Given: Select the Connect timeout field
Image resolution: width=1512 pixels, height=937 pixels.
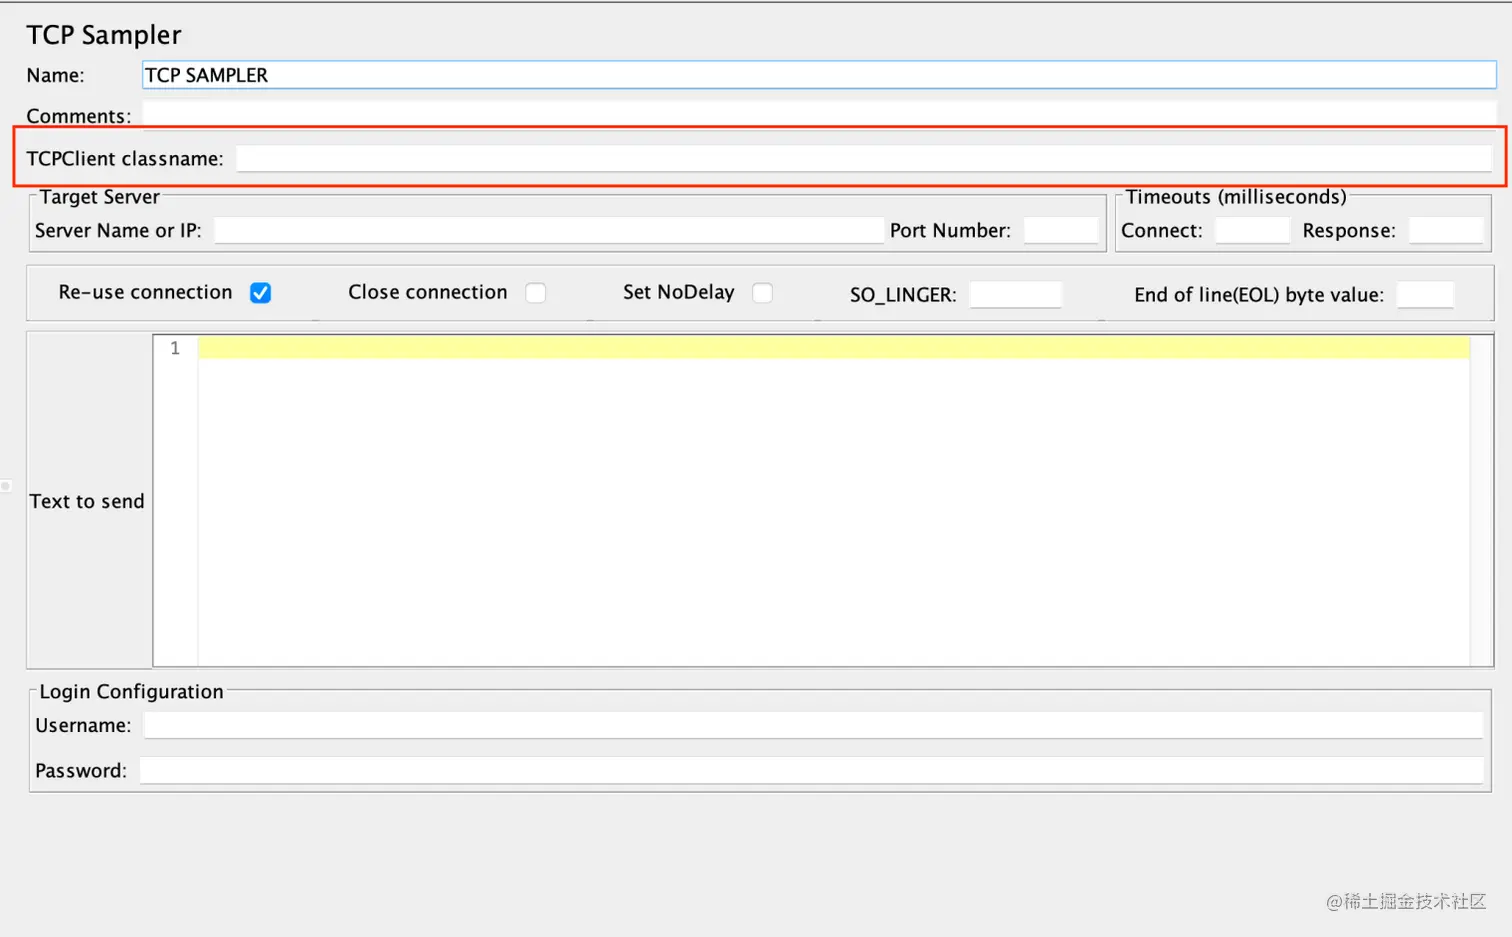Looking at the screenshot, I should [1251, 230].
